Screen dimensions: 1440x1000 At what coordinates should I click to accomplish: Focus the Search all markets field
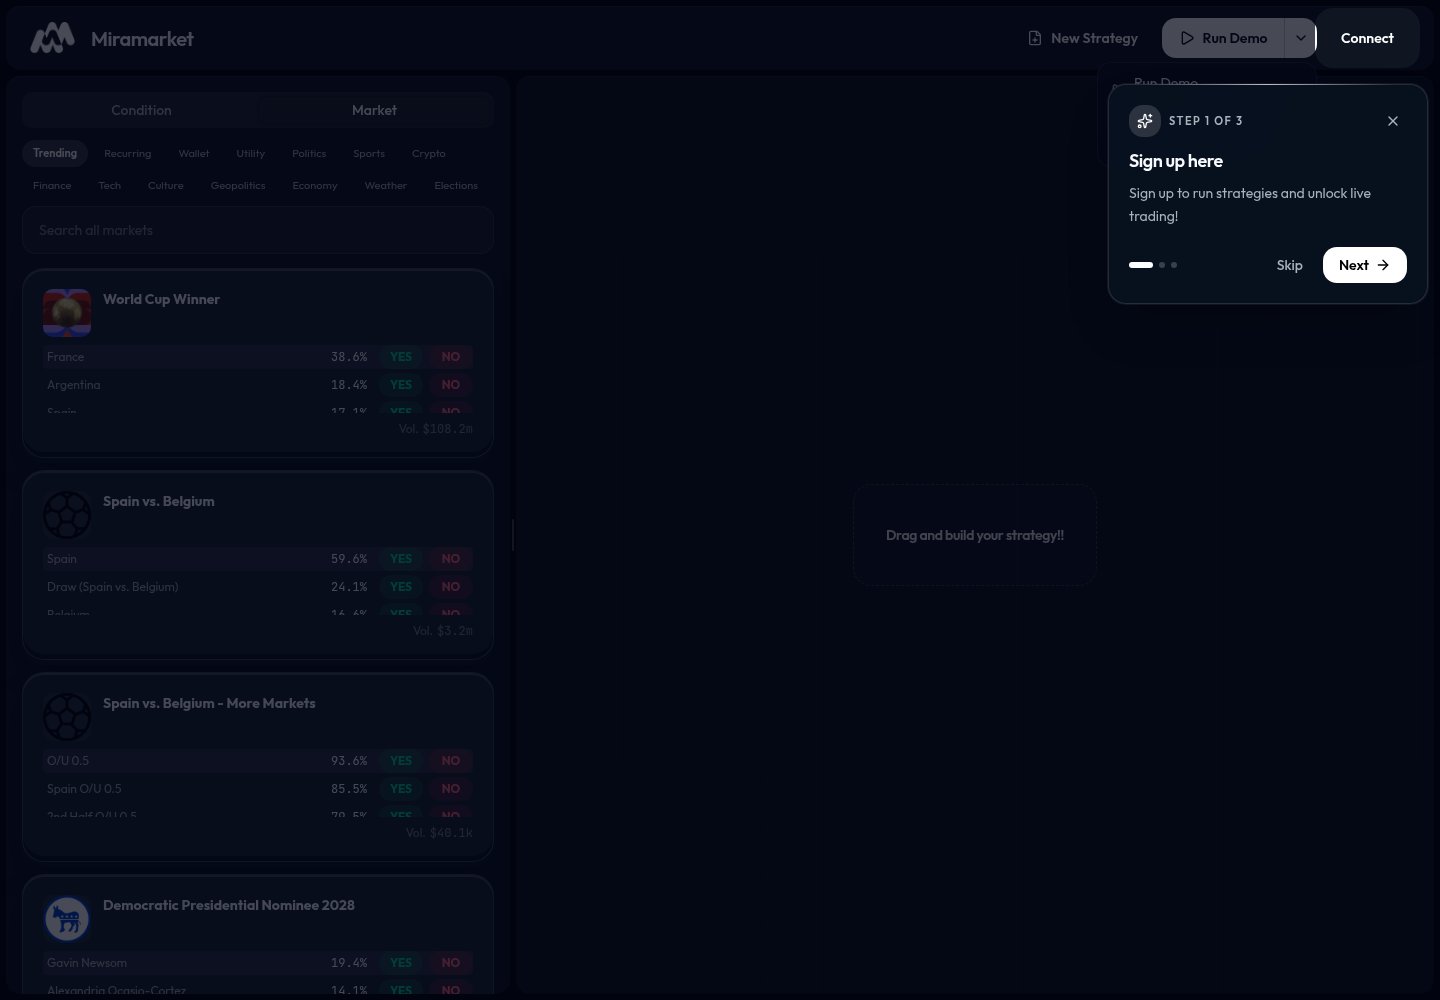(258, 230)
